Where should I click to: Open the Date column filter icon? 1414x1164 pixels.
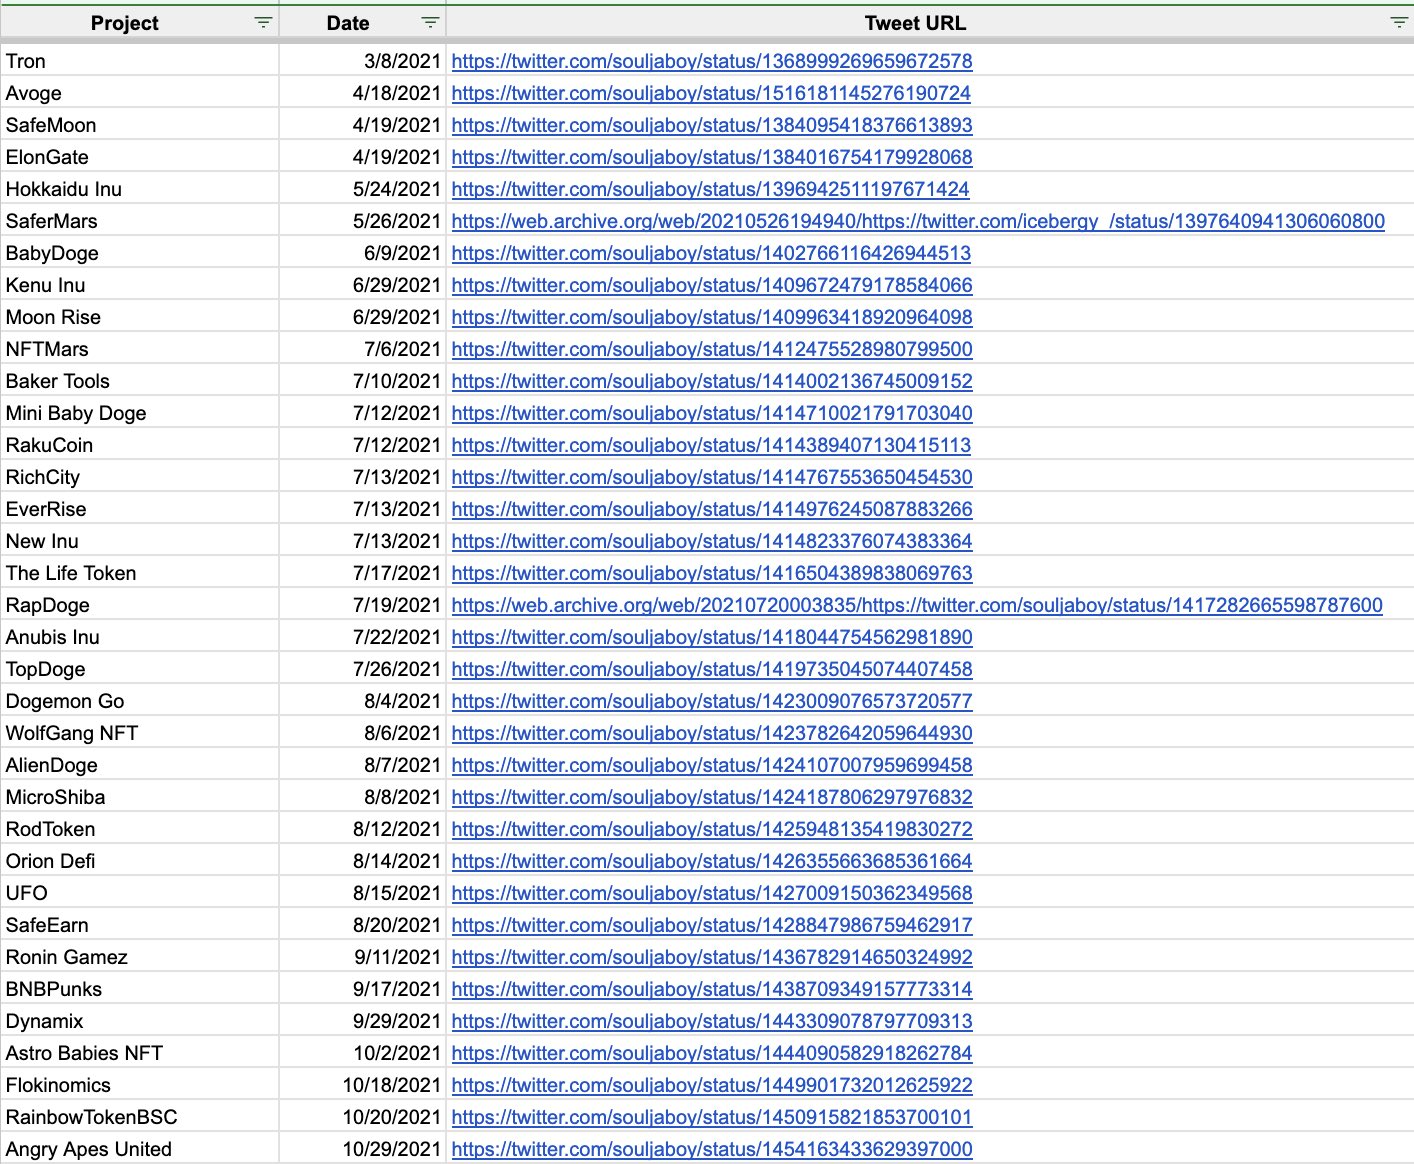pos(430,22)
